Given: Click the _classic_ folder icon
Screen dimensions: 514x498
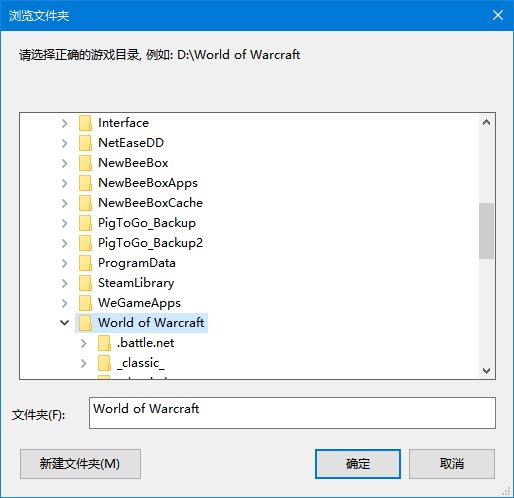Looking at the screenshot, I should tap(104, 363).
